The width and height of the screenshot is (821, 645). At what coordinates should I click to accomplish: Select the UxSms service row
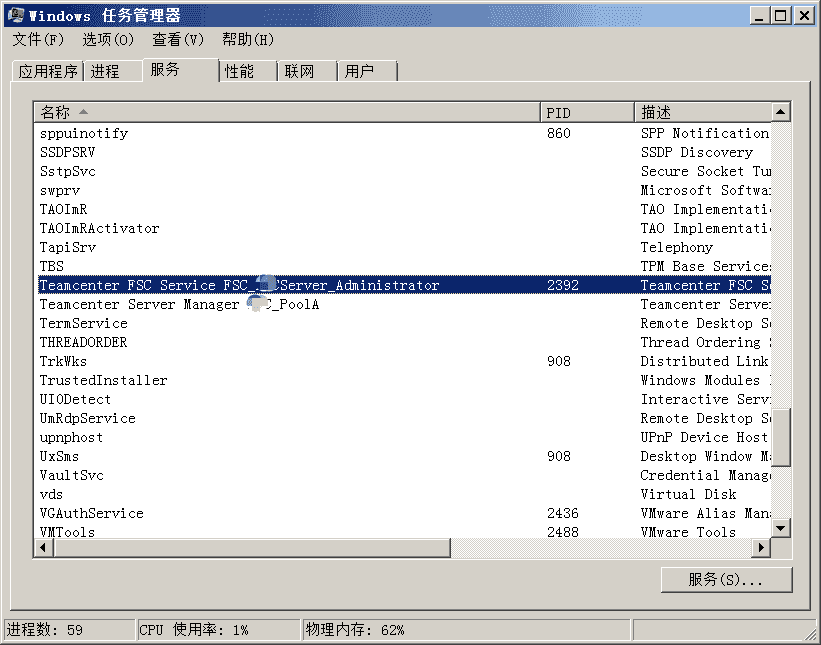[x=403, y=457]
